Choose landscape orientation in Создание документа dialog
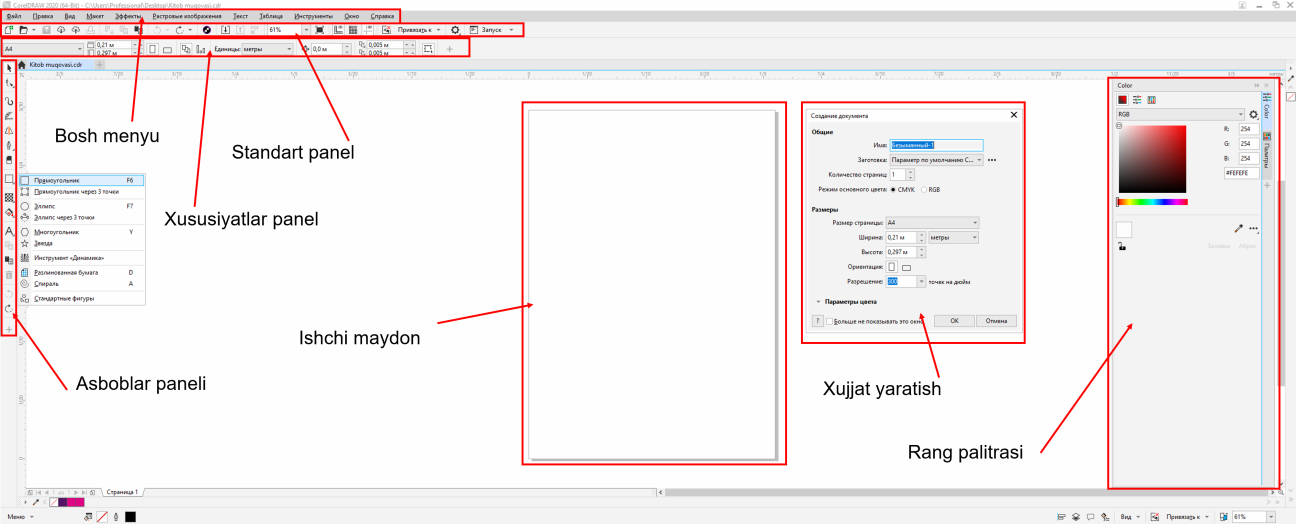 [907, 267]
